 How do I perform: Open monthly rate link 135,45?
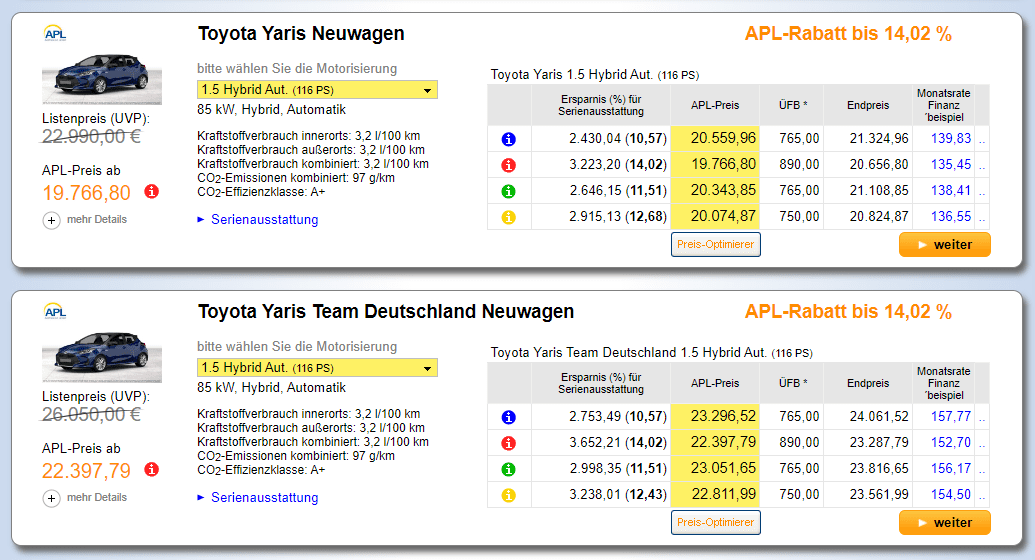tap(951, 164)
